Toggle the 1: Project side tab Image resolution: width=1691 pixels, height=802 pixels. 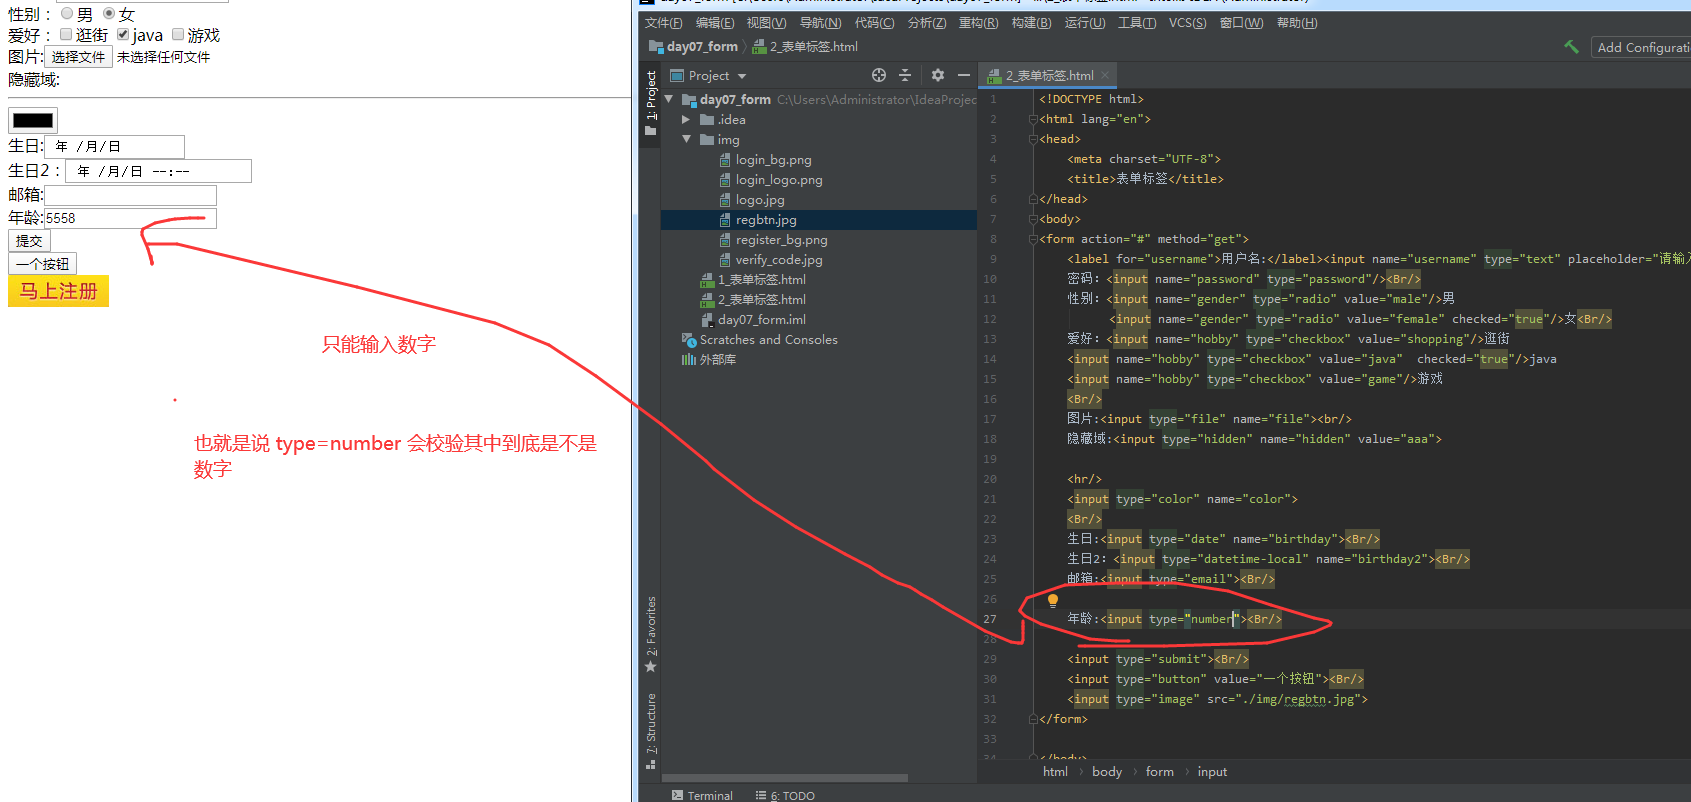(651, 103)
